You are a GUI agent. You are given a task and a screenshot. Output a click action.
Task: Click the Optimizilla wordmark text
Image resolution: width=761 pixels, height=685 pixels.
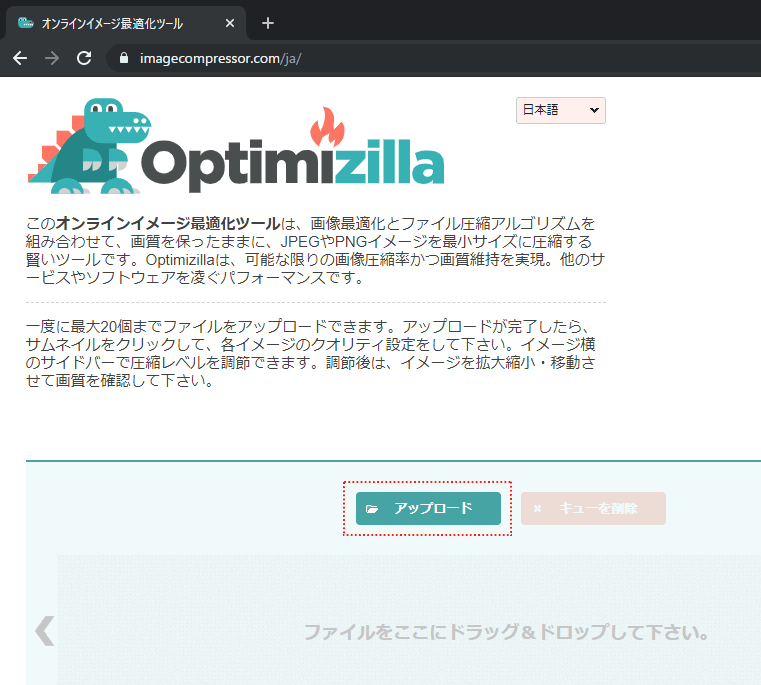(293, 165)
